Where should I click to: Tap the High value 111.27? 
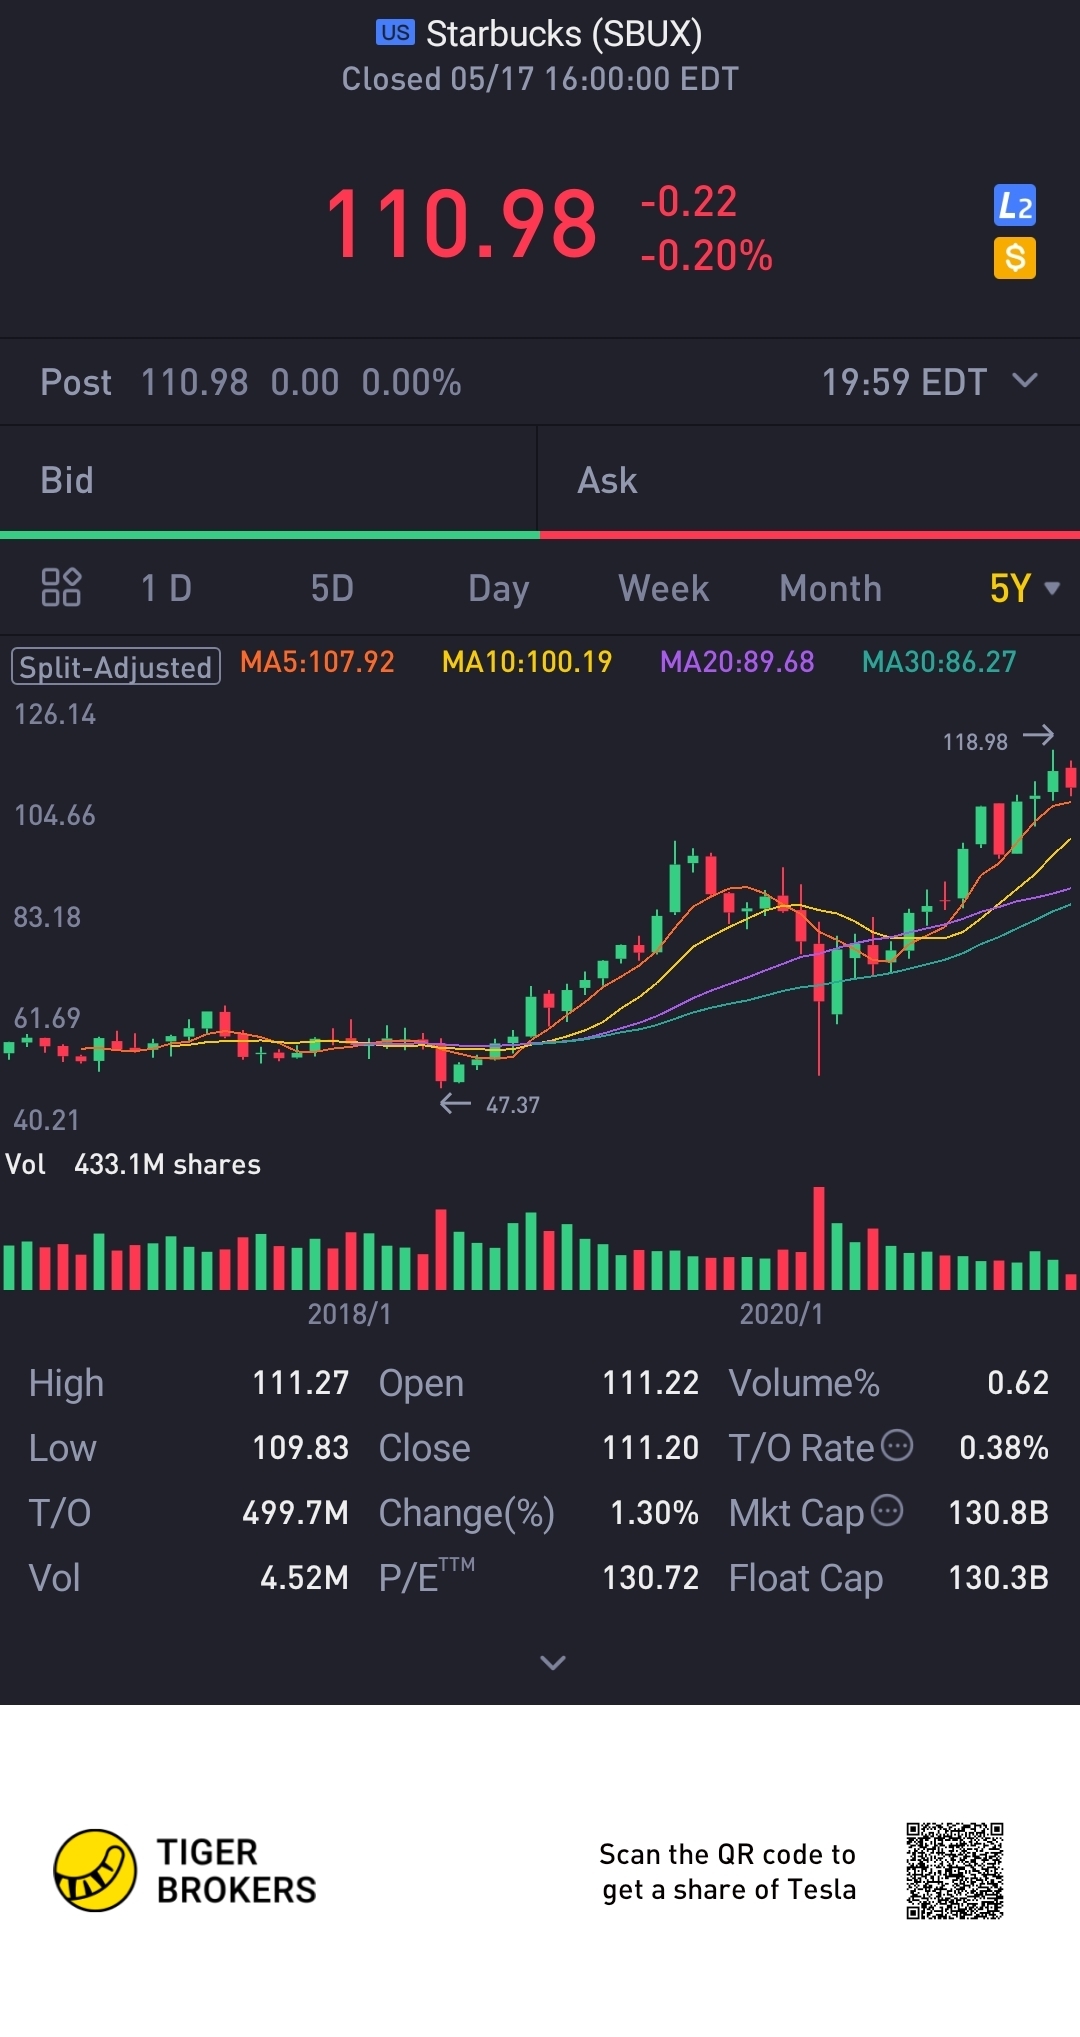[300, 1383]
